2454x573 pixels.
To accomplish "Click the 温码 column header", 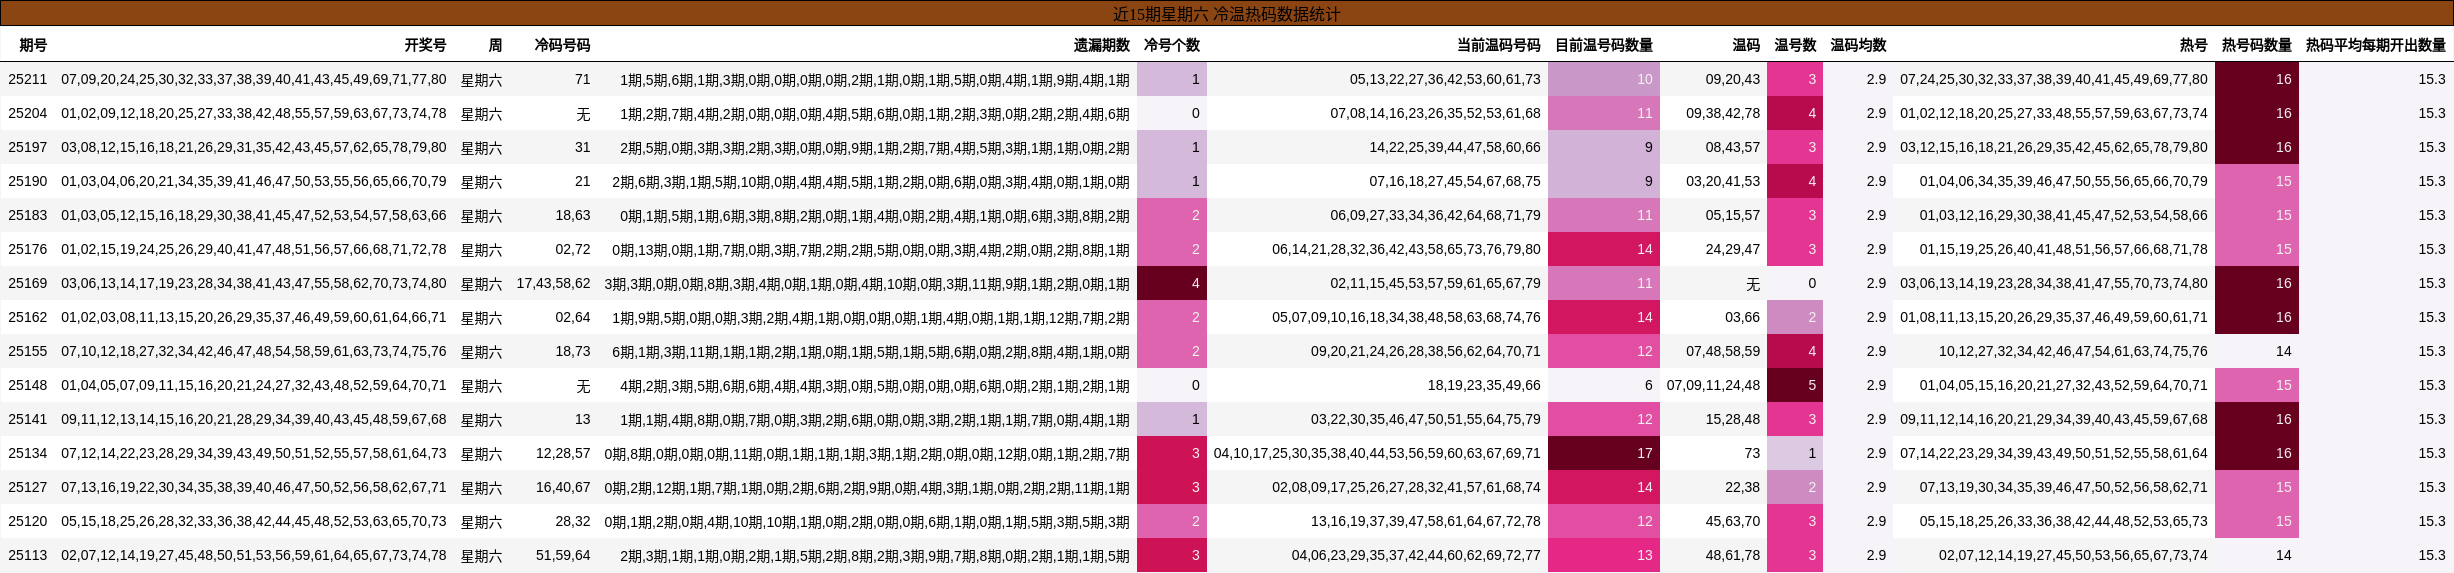I will (x=1746, y=45).
